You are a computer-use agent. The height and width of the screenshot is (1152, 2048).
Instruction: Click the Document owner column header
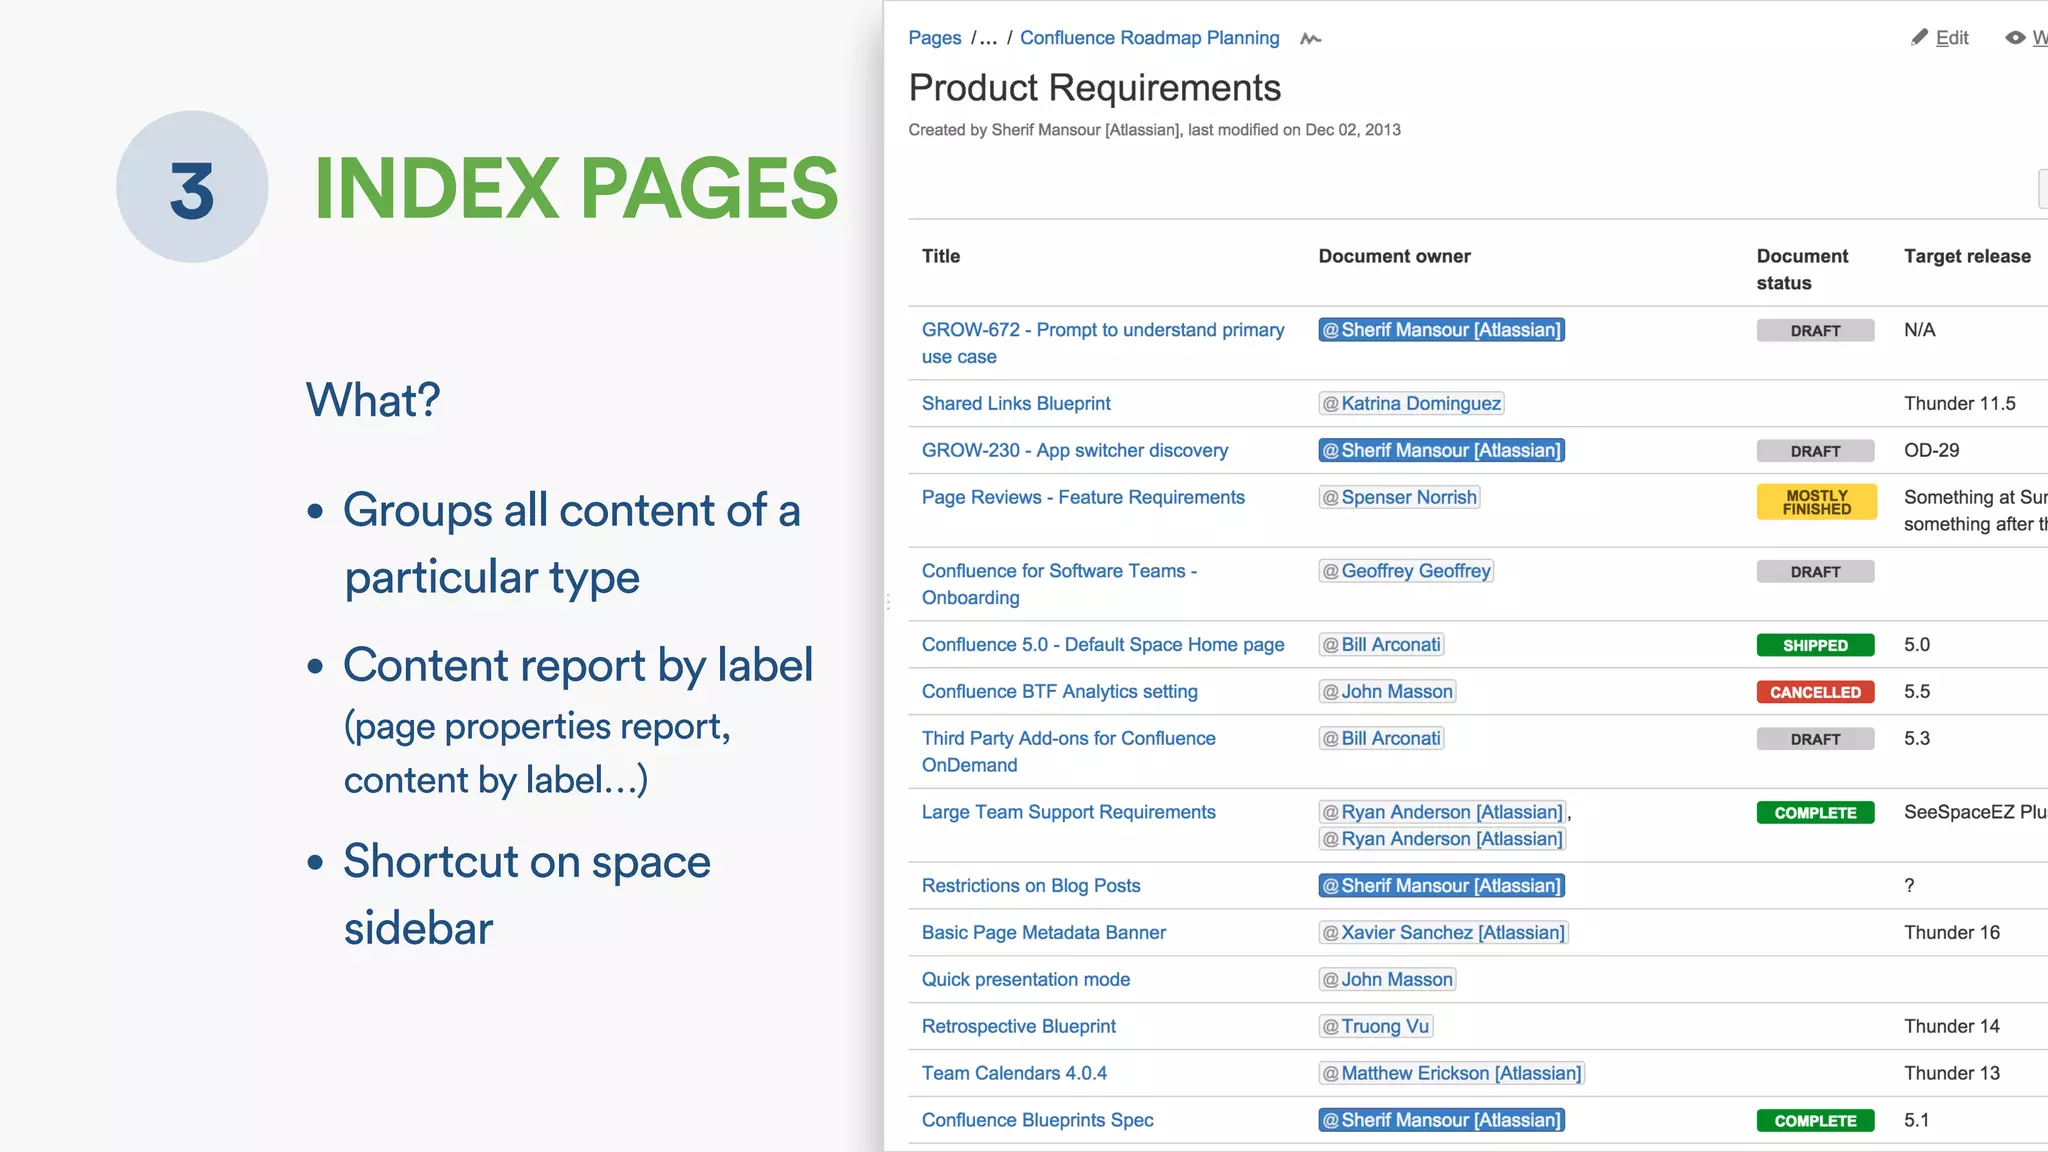point(1394,256)
